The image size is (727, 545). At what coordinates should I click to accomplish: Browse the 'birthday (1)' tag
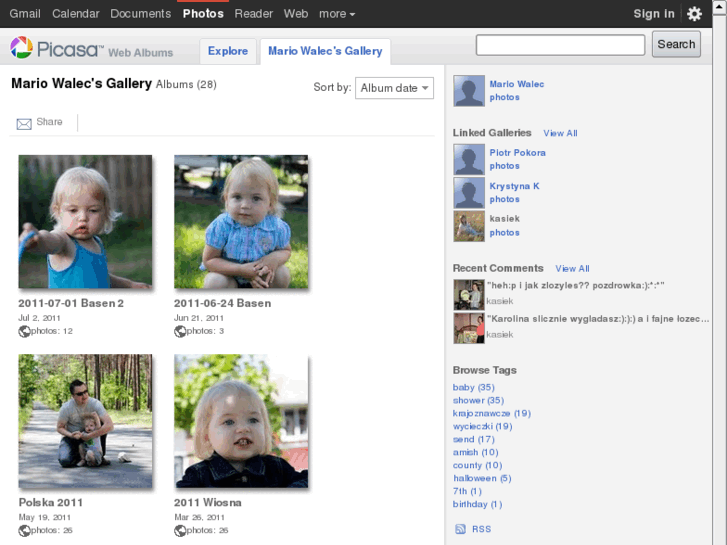(x=478, y=504)
